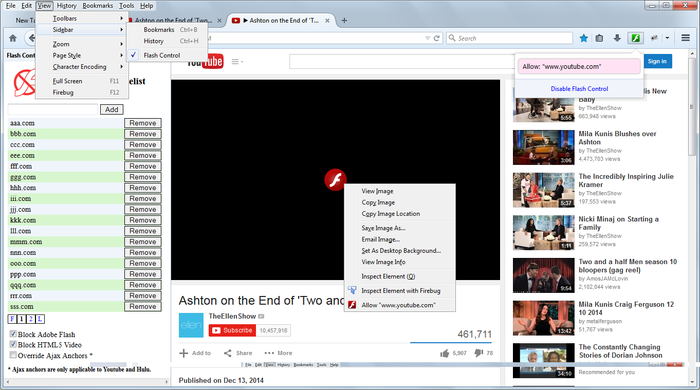Uncheck Flash Control in Sidebar submenu
This screenshot has height=390, width=700.
click(x=167, y=55)
